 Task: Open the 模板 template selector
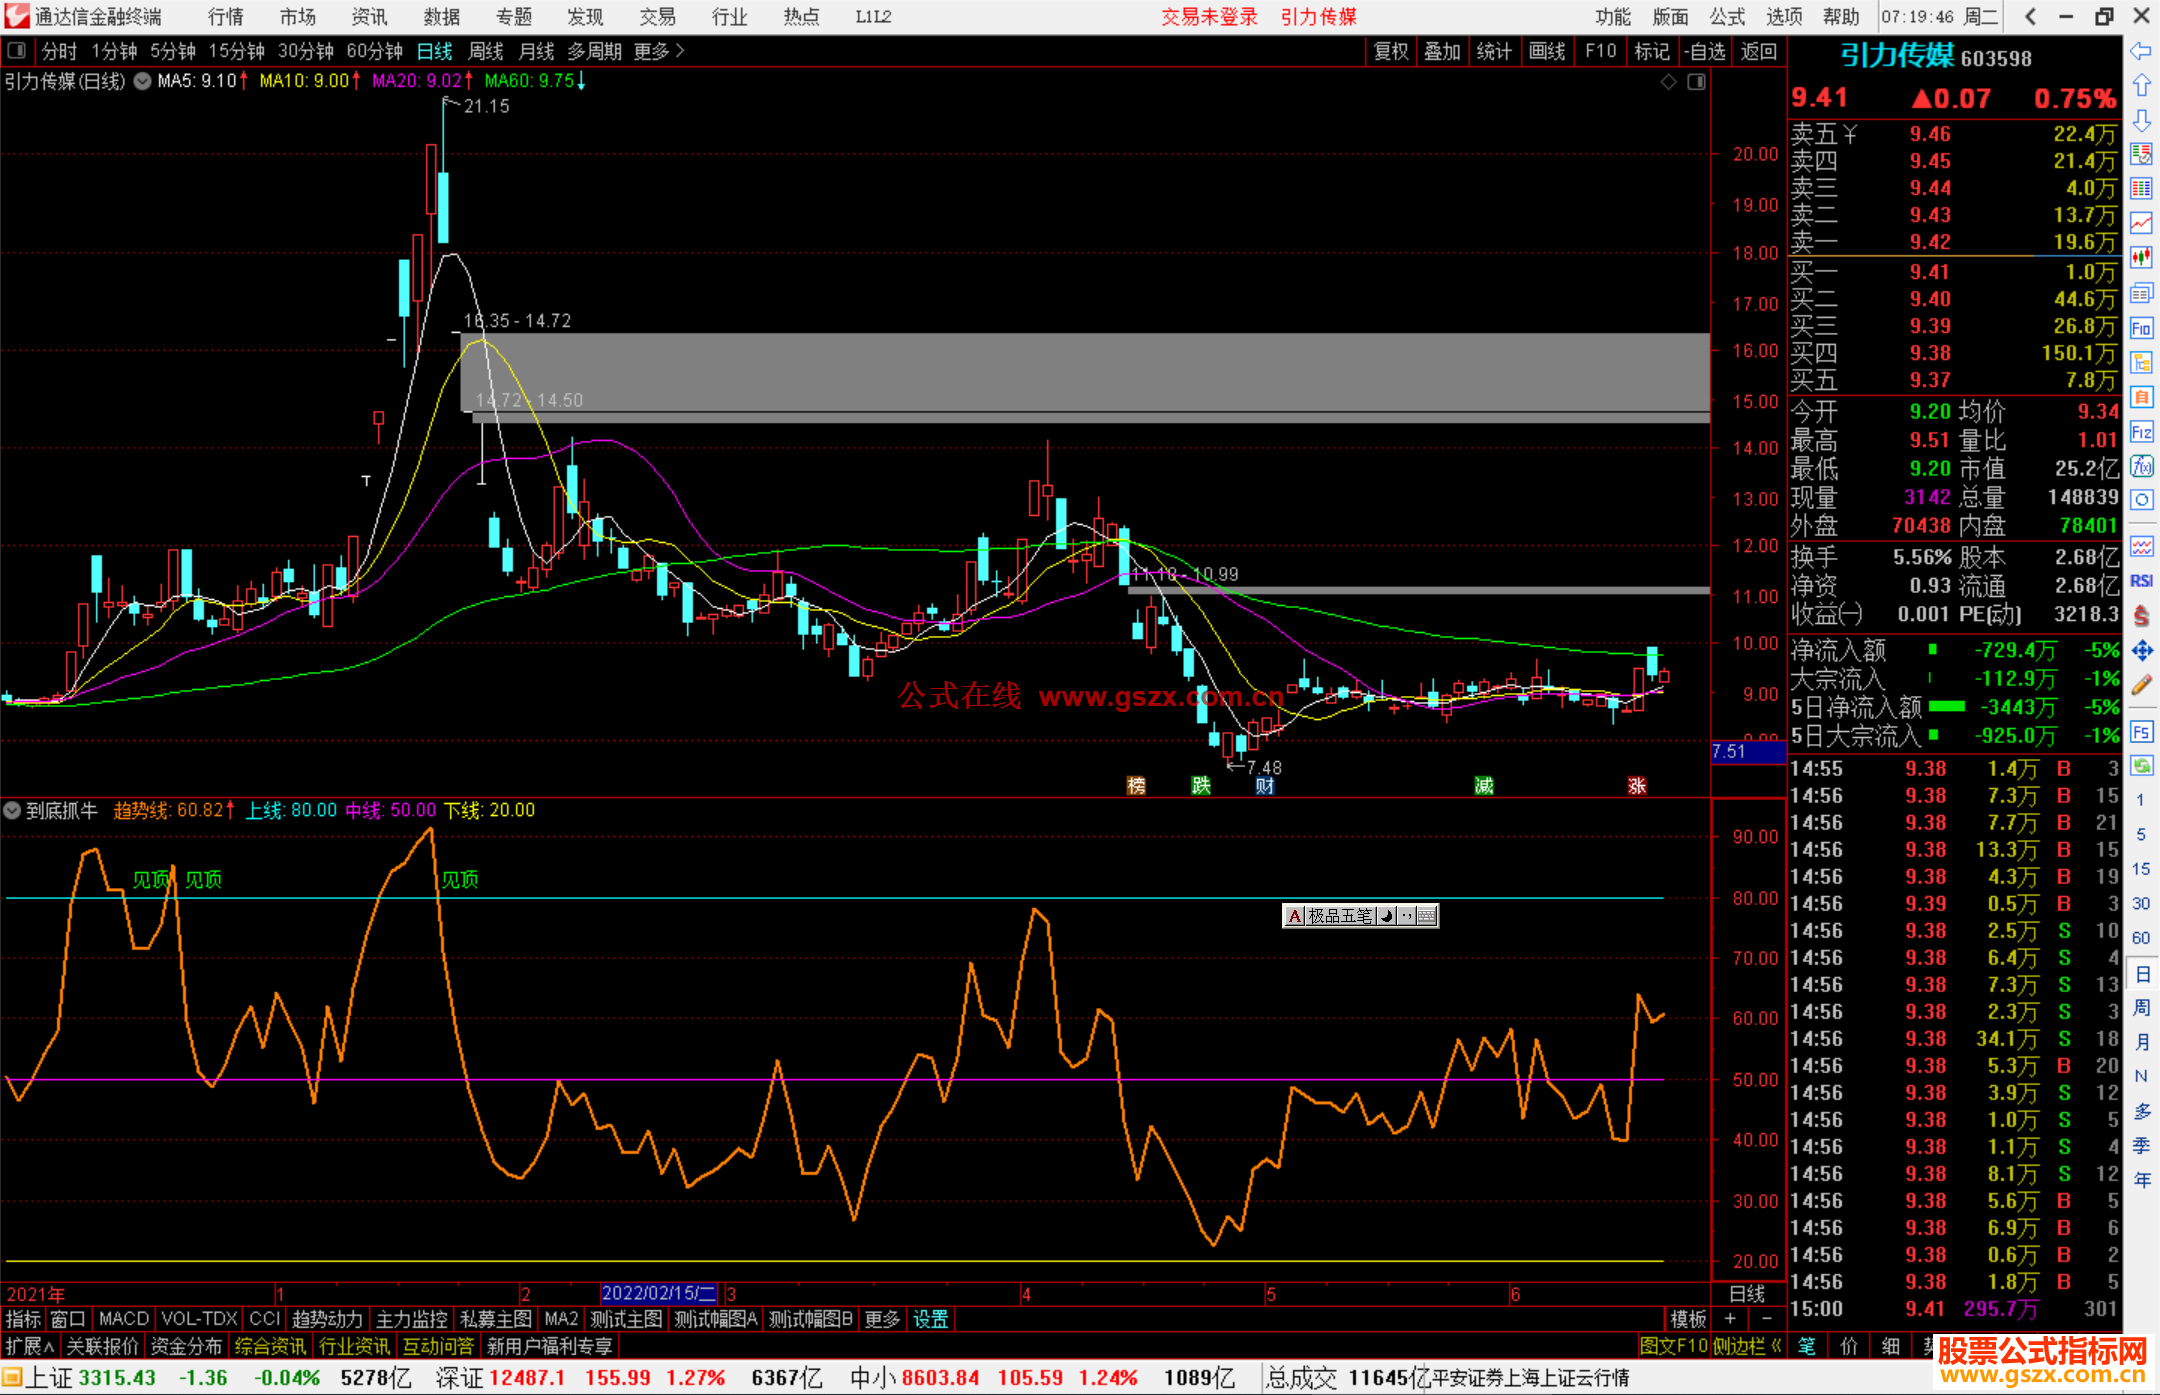(1688, 1319)
